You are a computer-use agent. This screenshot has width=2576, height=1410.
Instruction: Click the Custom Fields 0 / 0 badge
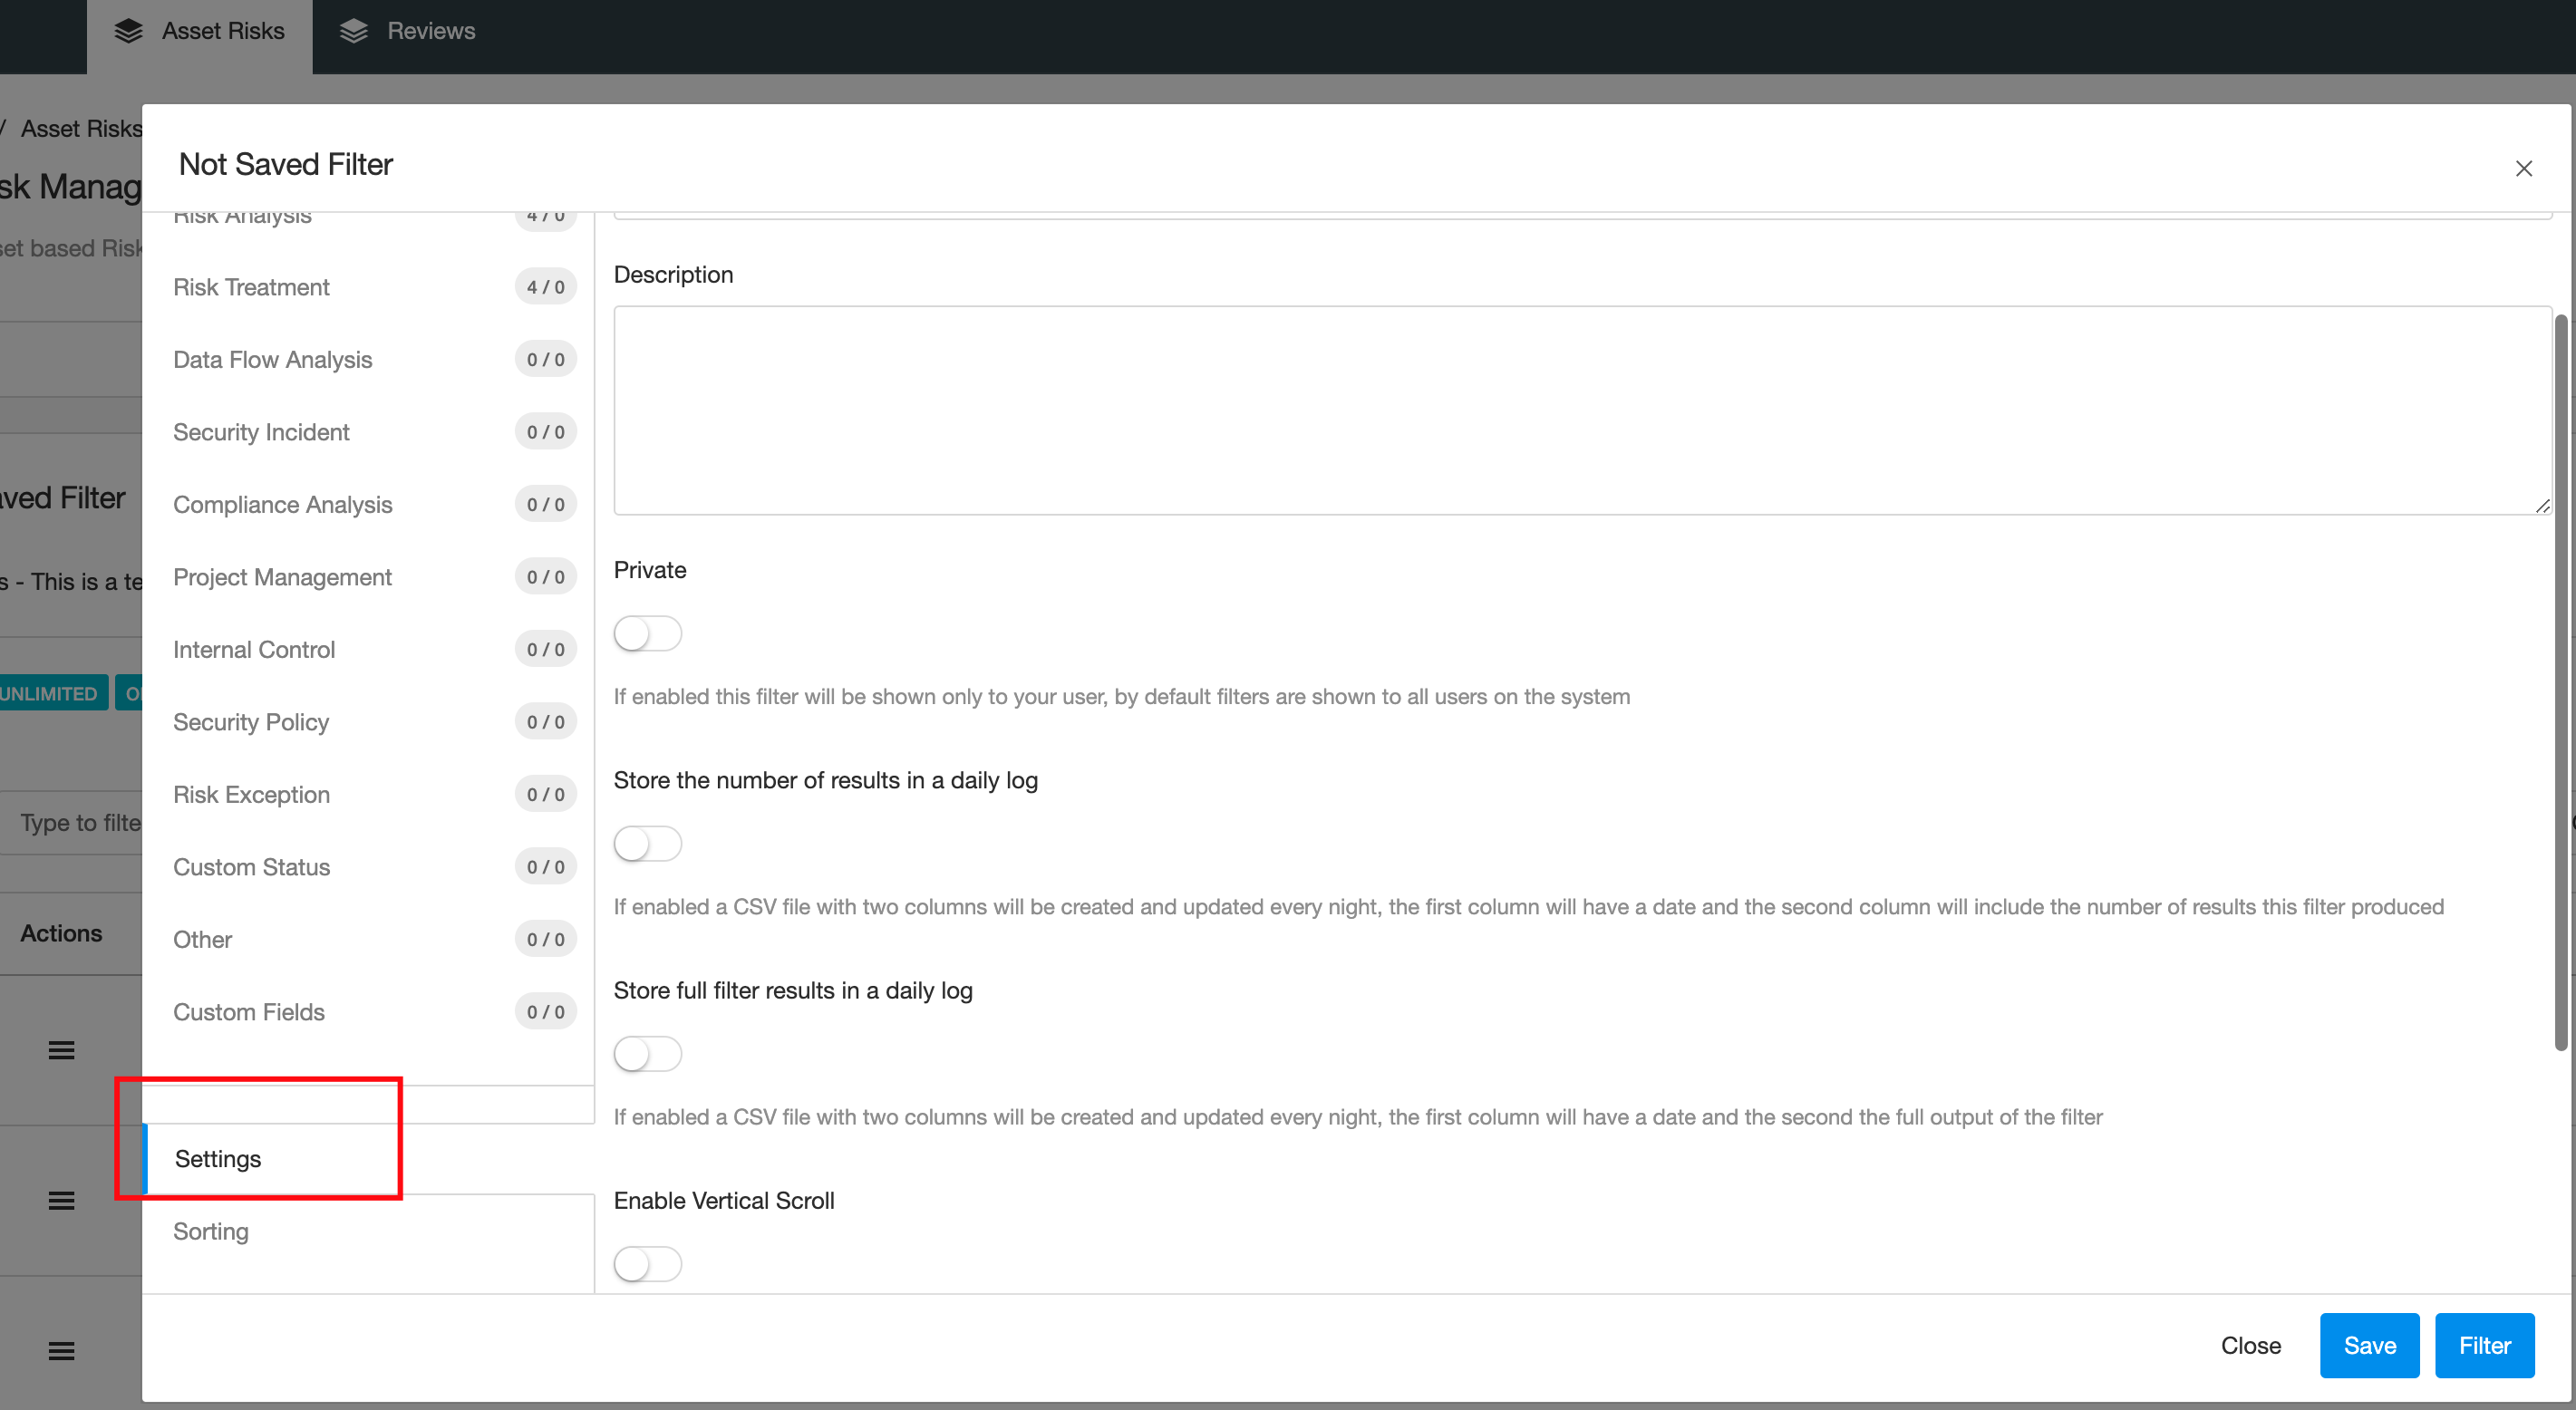pos(546,1012)
